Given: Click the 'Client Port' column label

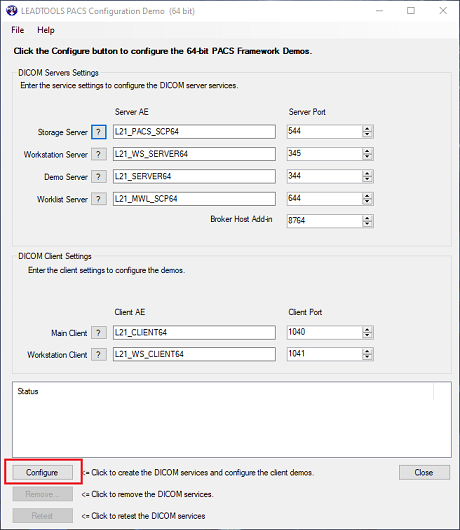Looking at the screenshot, I should [x=305, y=312].
